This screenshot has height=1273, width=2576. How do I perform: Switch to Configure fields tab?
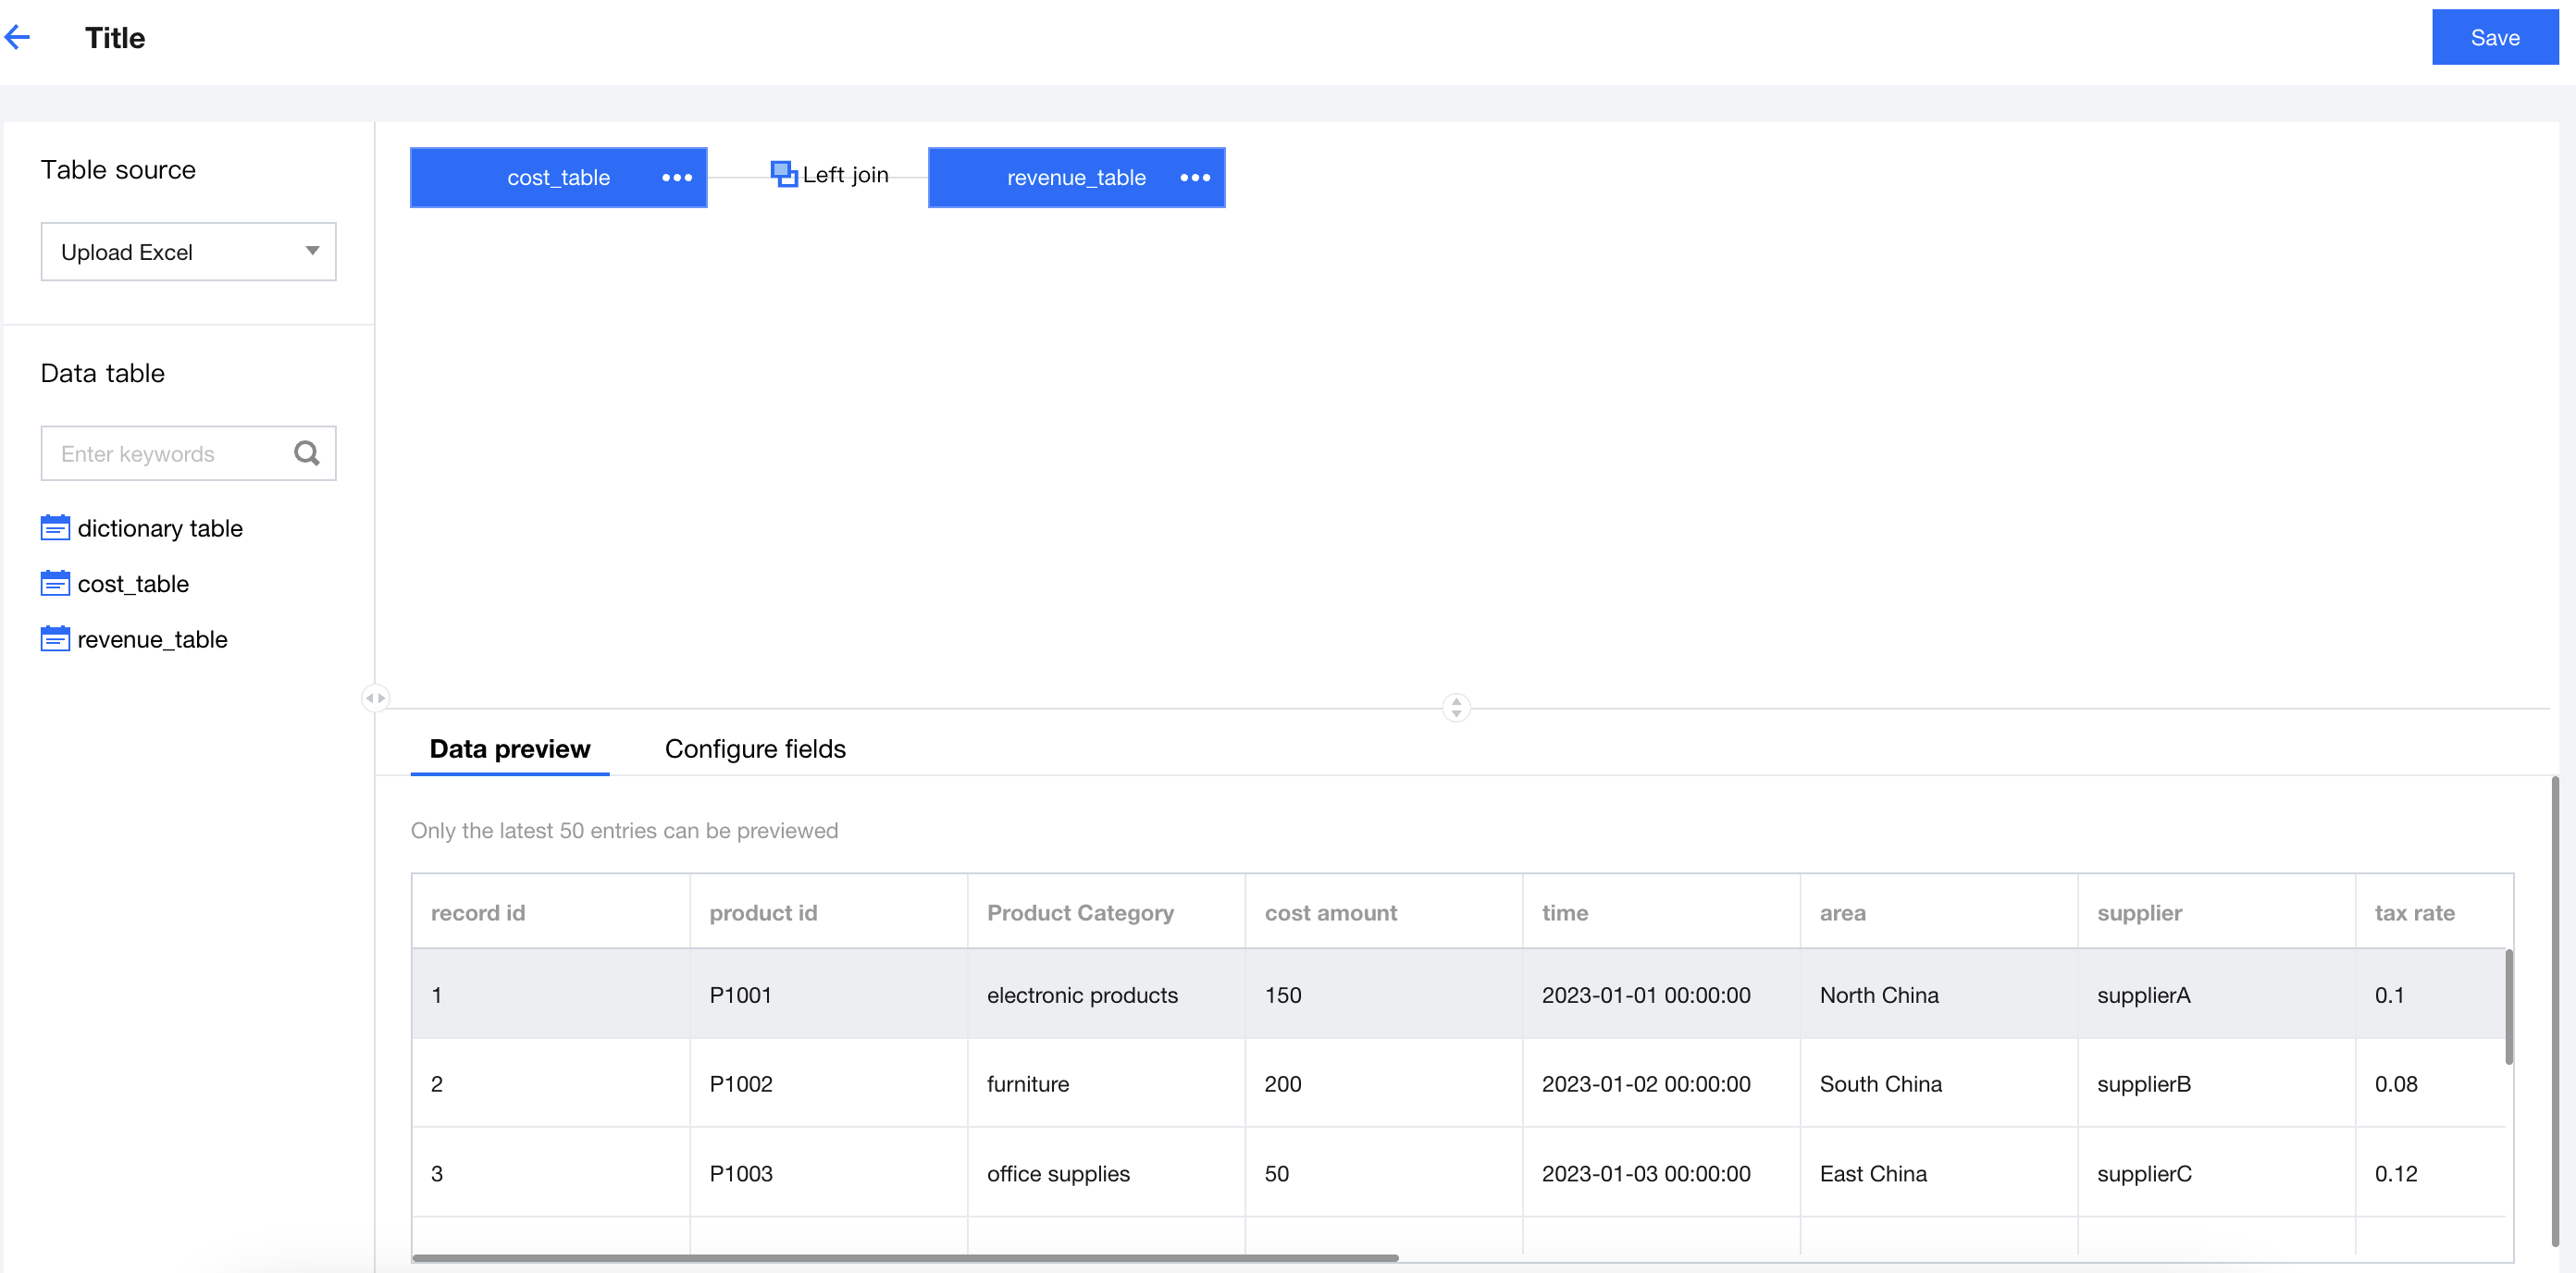click(755, 749)
